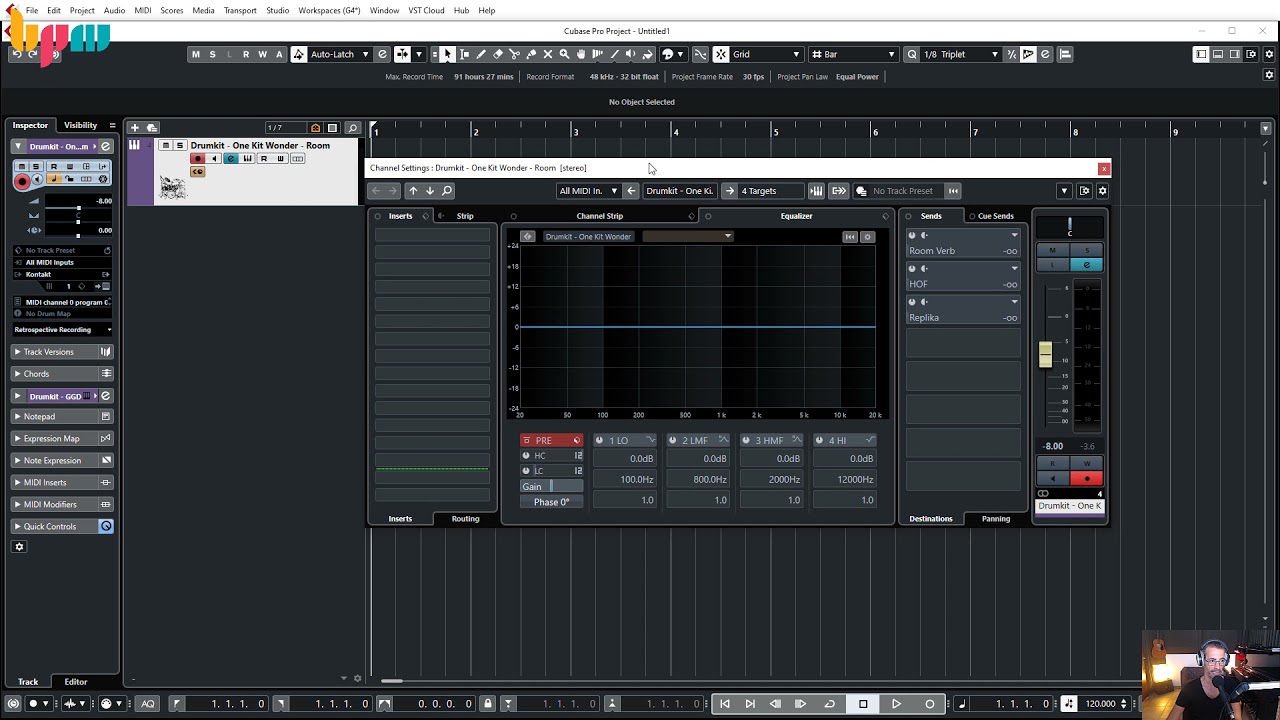Click the PRE Gain slider
The image size is (1280, 720).
pyautogui.click(x=551, y=487)
